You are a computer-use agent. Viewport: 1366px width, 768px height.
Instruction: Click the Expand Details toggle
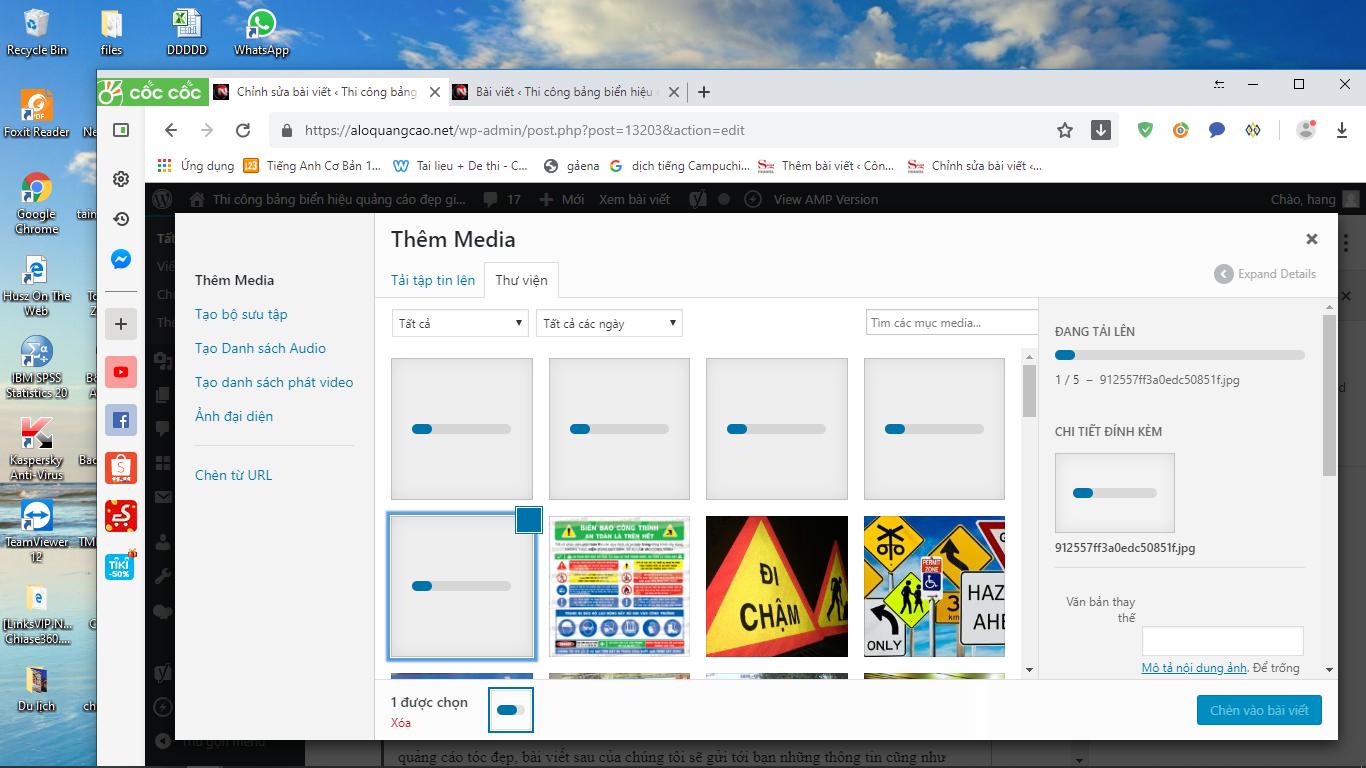pos(1265,274)
